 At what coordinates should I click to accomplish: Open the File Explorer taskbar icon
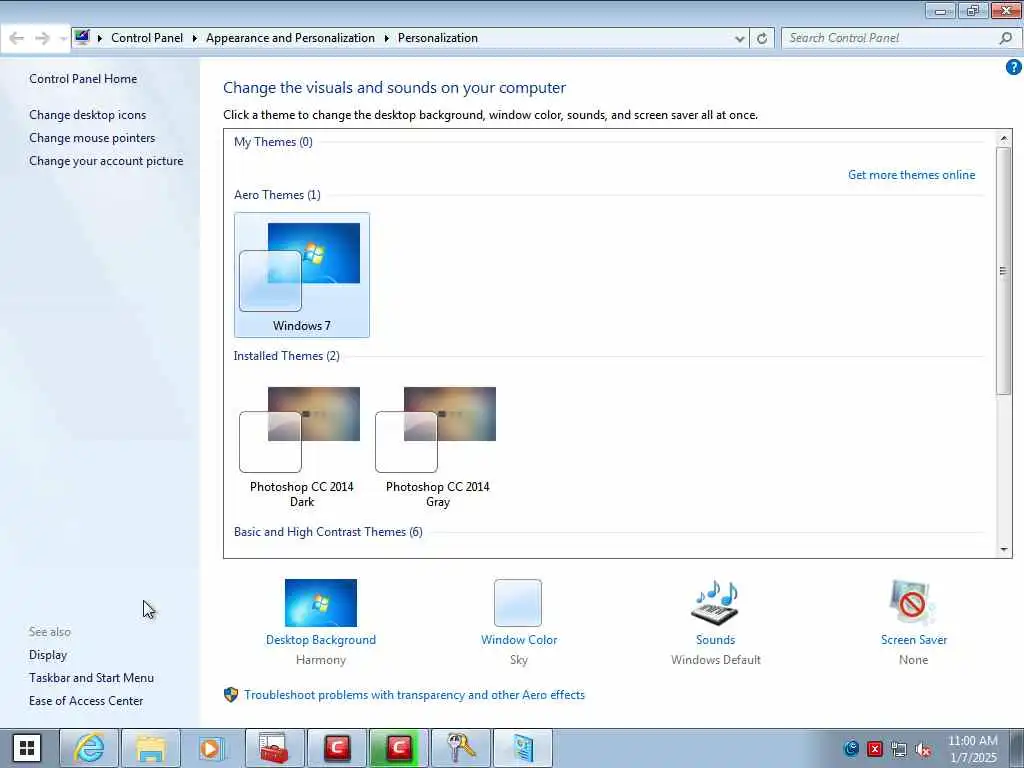coord(151,748)
